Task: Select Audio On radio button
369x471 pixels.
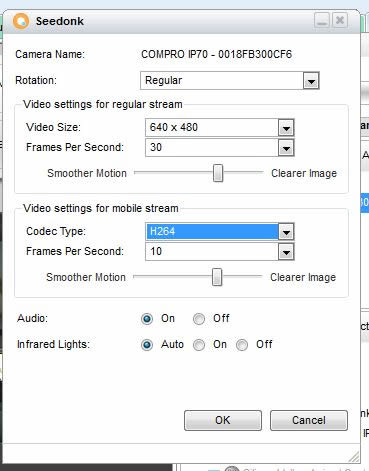Action: click(x=147, y=319)
